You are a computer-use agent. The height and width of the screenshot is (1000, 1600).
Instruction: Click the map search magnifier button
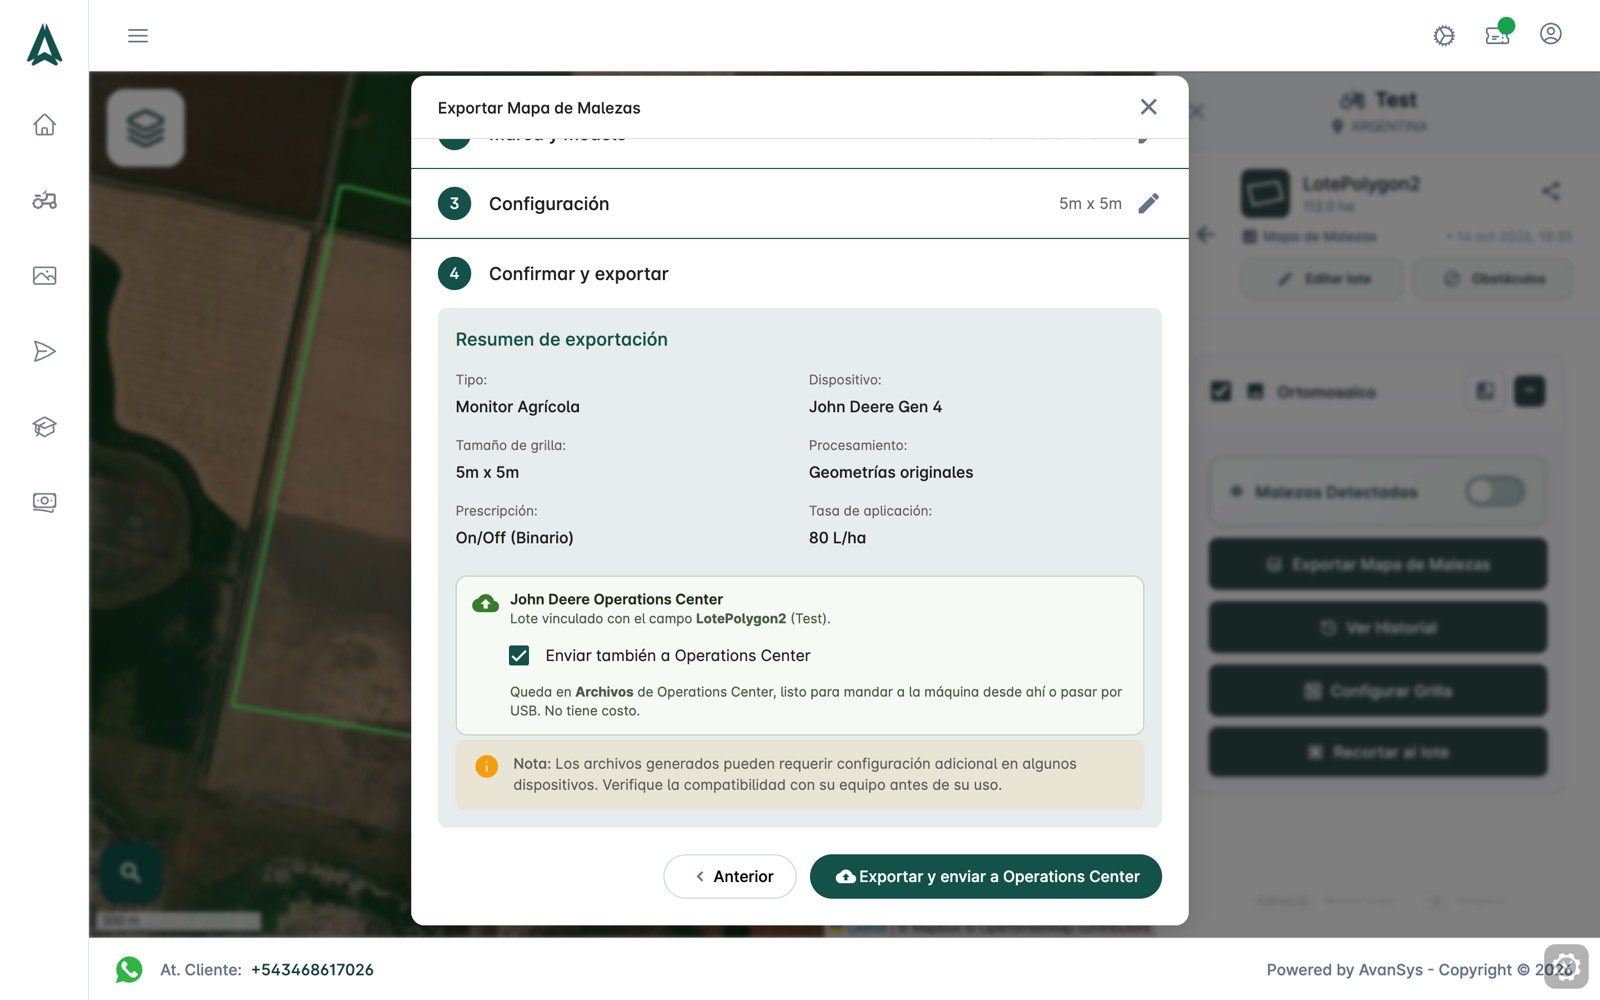131,872
